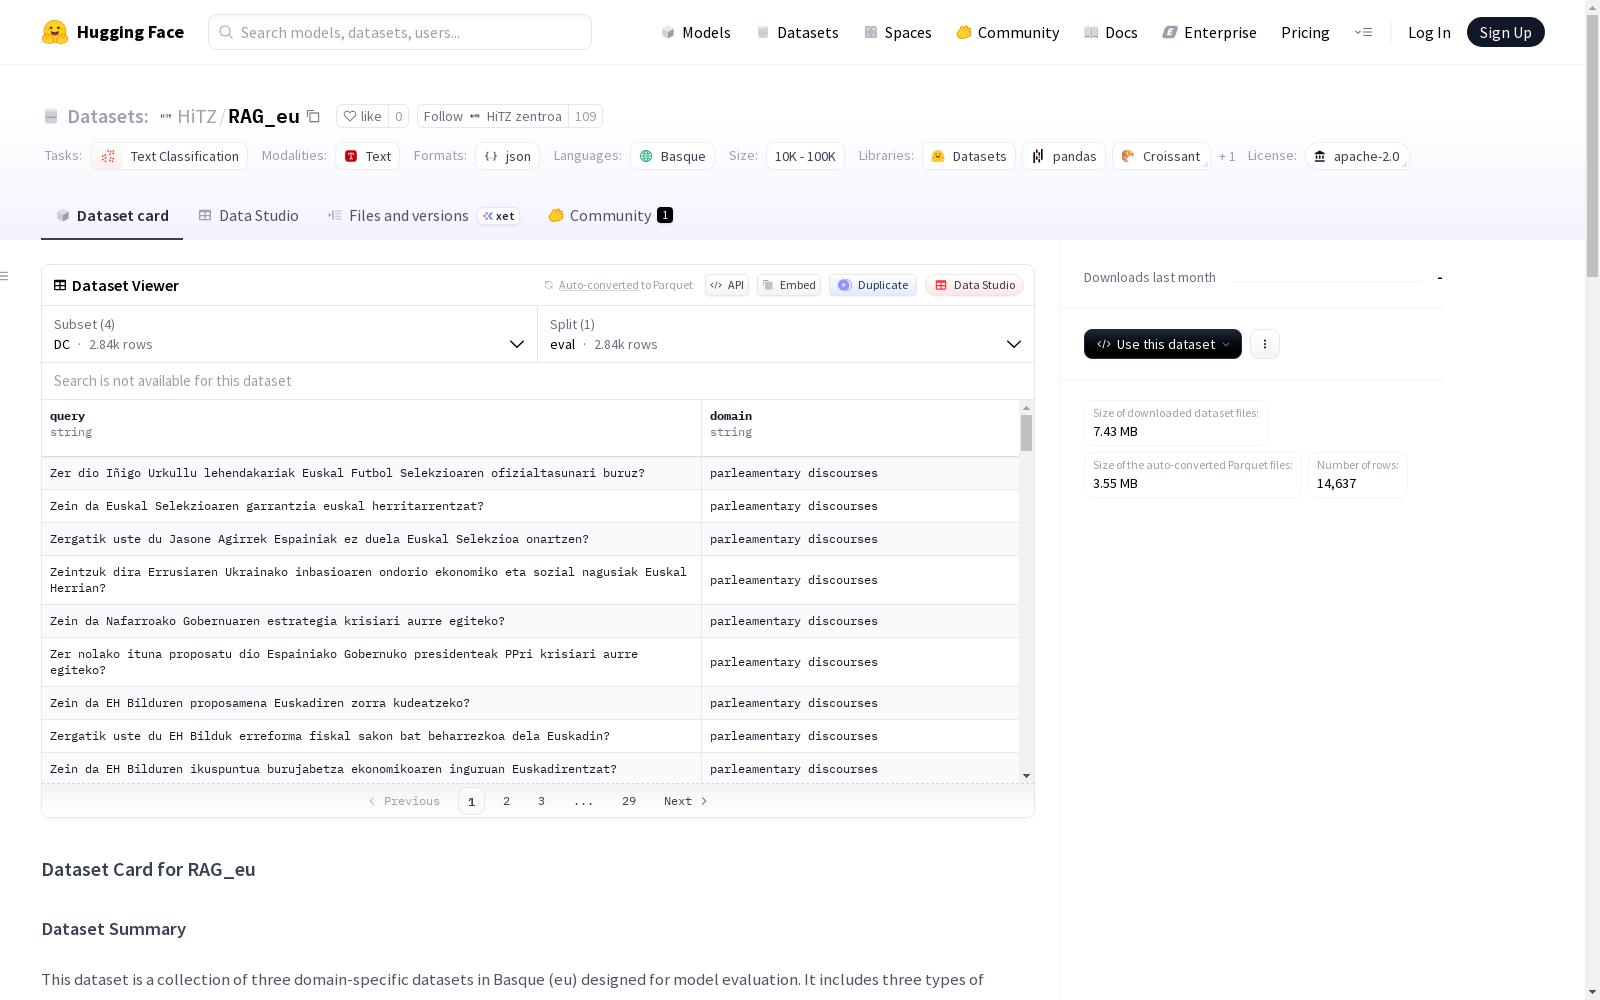Viewport: 1600px width, 1000px height.
Task: Open the Community header menu item
Action: [x=1008, y=32]
